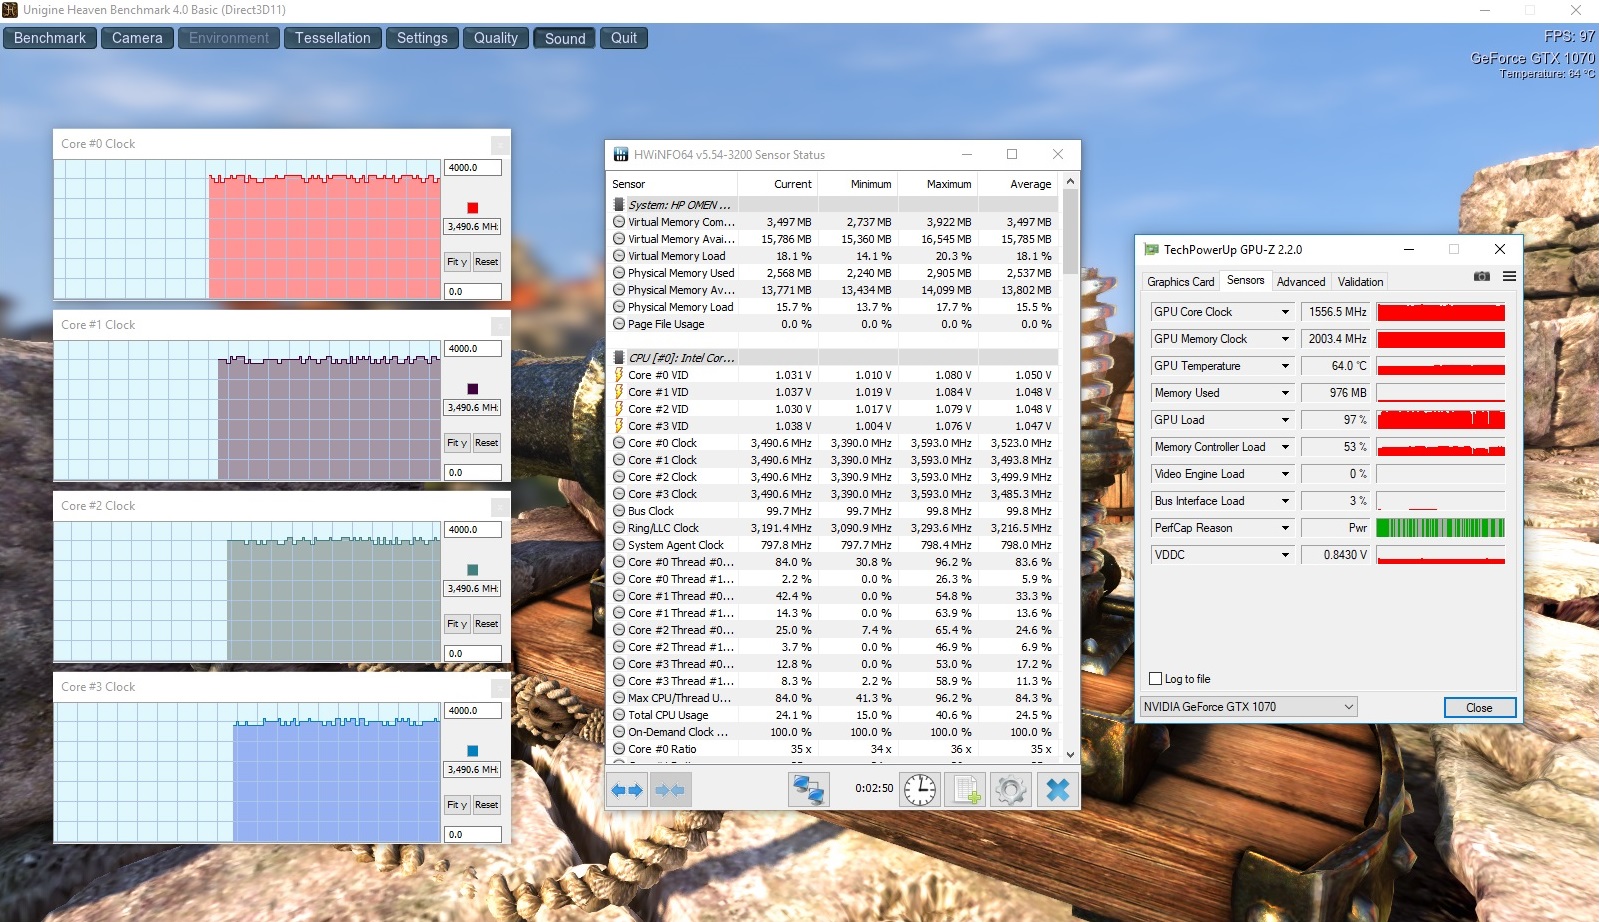Screen dimensions: 1599x922
Task: Click Reset in Core #3 Clock graph
Action: pos(487,805)
